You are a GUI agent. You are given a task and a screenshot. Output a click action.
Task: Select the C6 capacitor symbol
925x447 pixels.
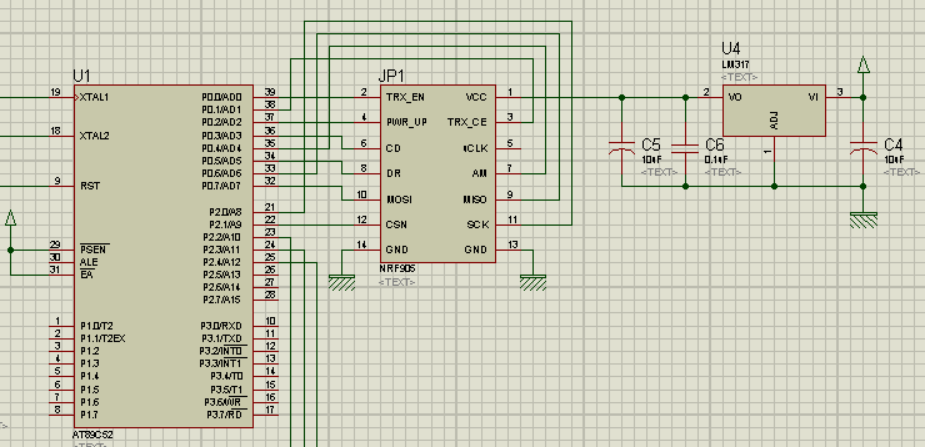685,148
